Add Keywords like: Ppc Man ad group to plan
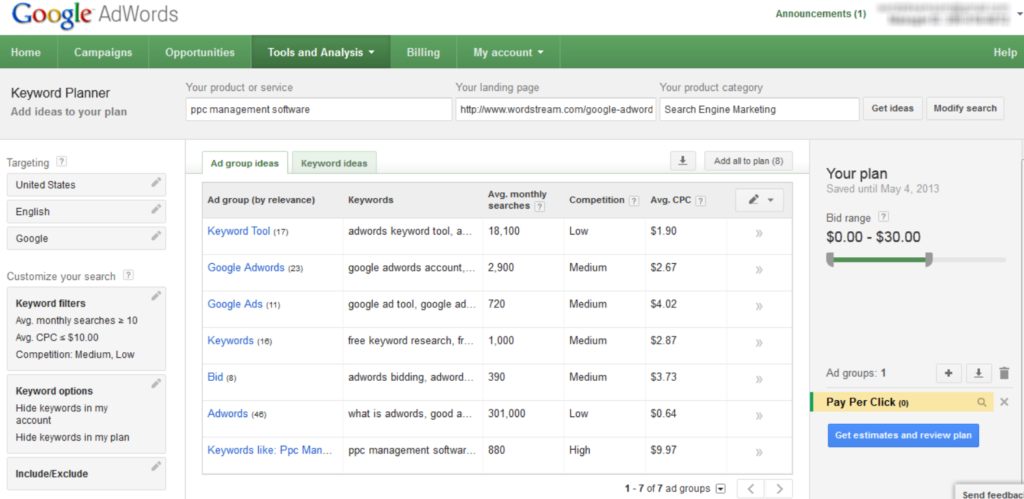This screenshot has height=499, width=1024. tap(759, 452)
